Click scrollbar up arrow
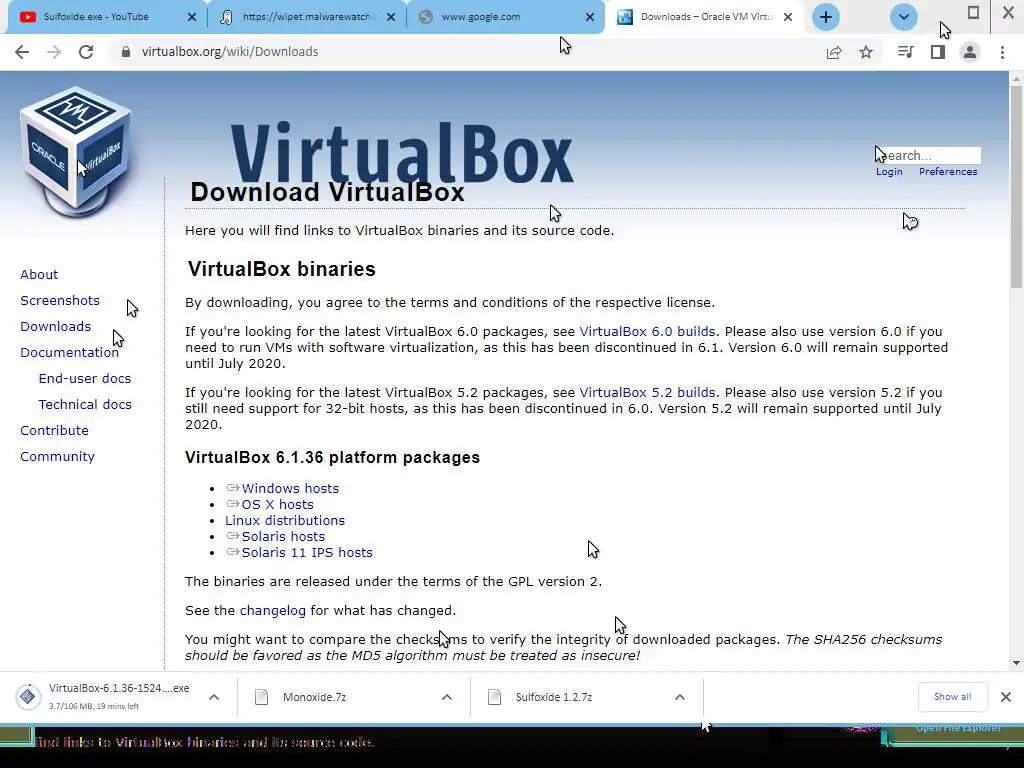Screen dimensions: 1024x768 [1016, 79]
